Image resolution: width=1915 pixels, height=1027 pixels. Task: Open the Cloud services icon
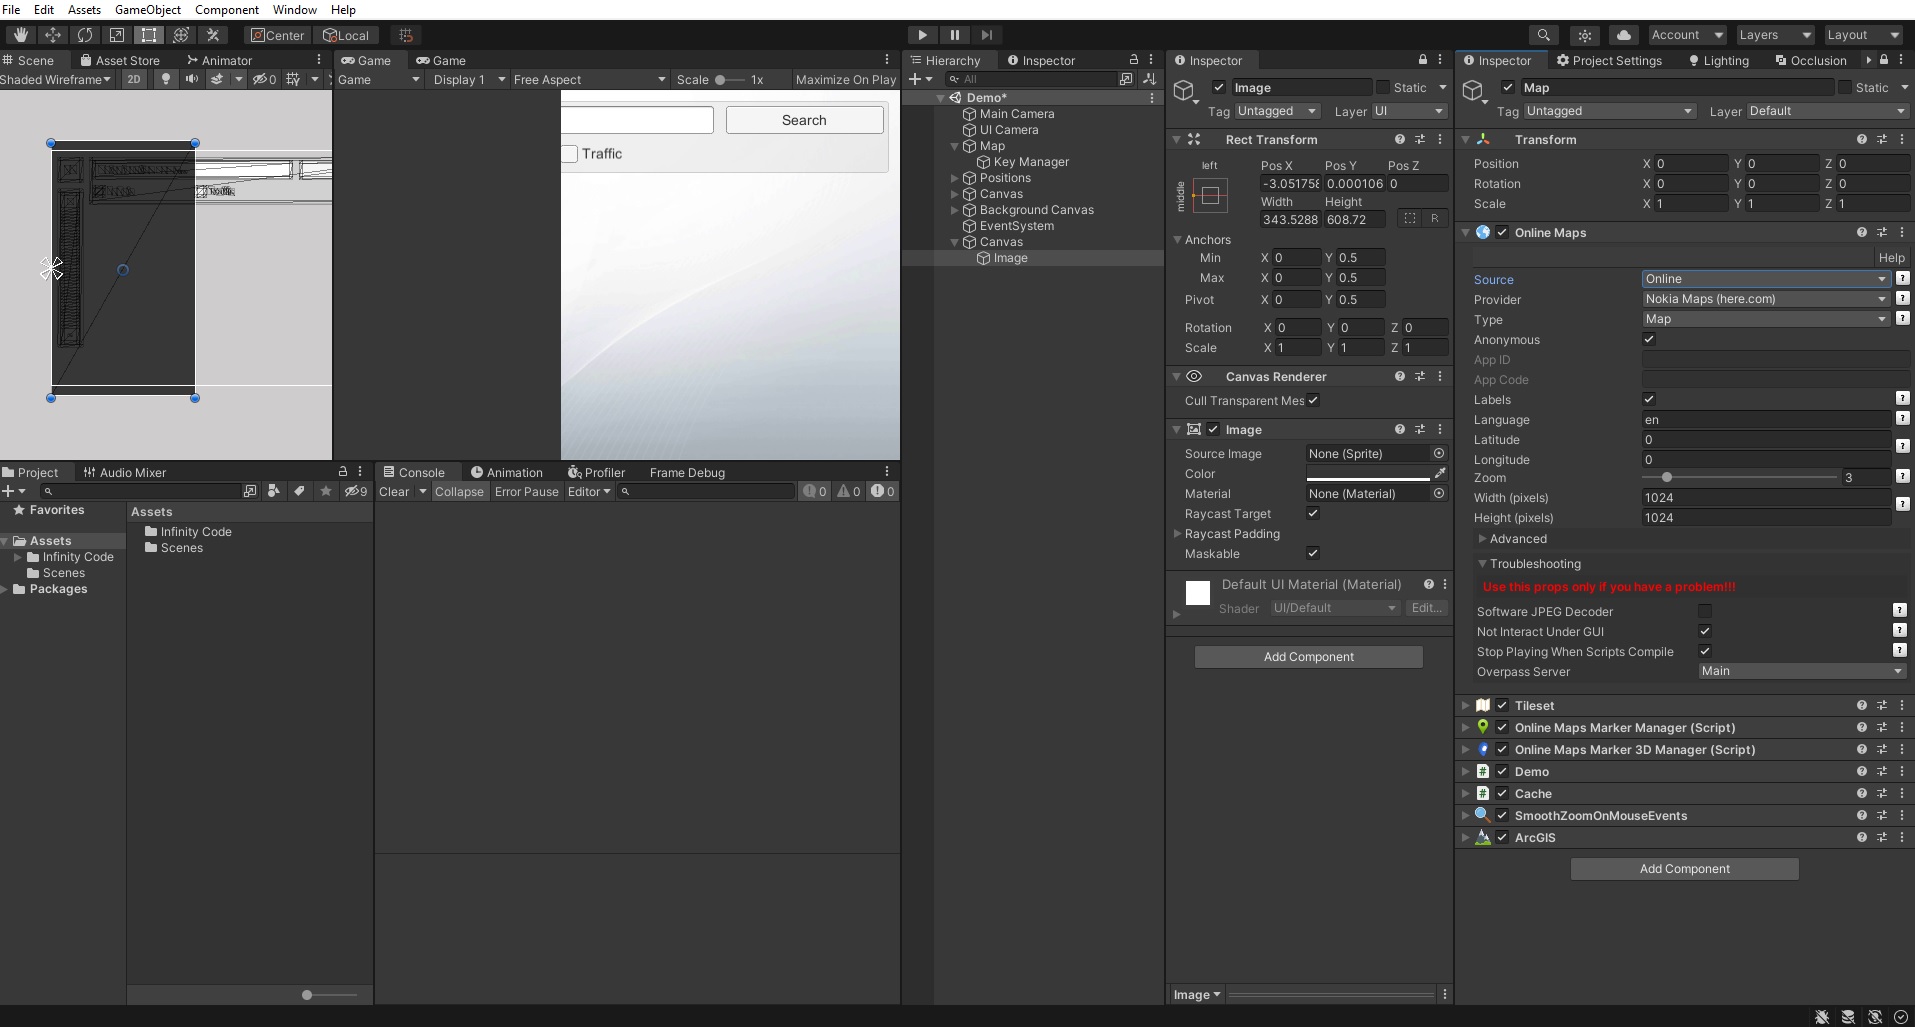pyautogui.click(x=1624, y=35)
